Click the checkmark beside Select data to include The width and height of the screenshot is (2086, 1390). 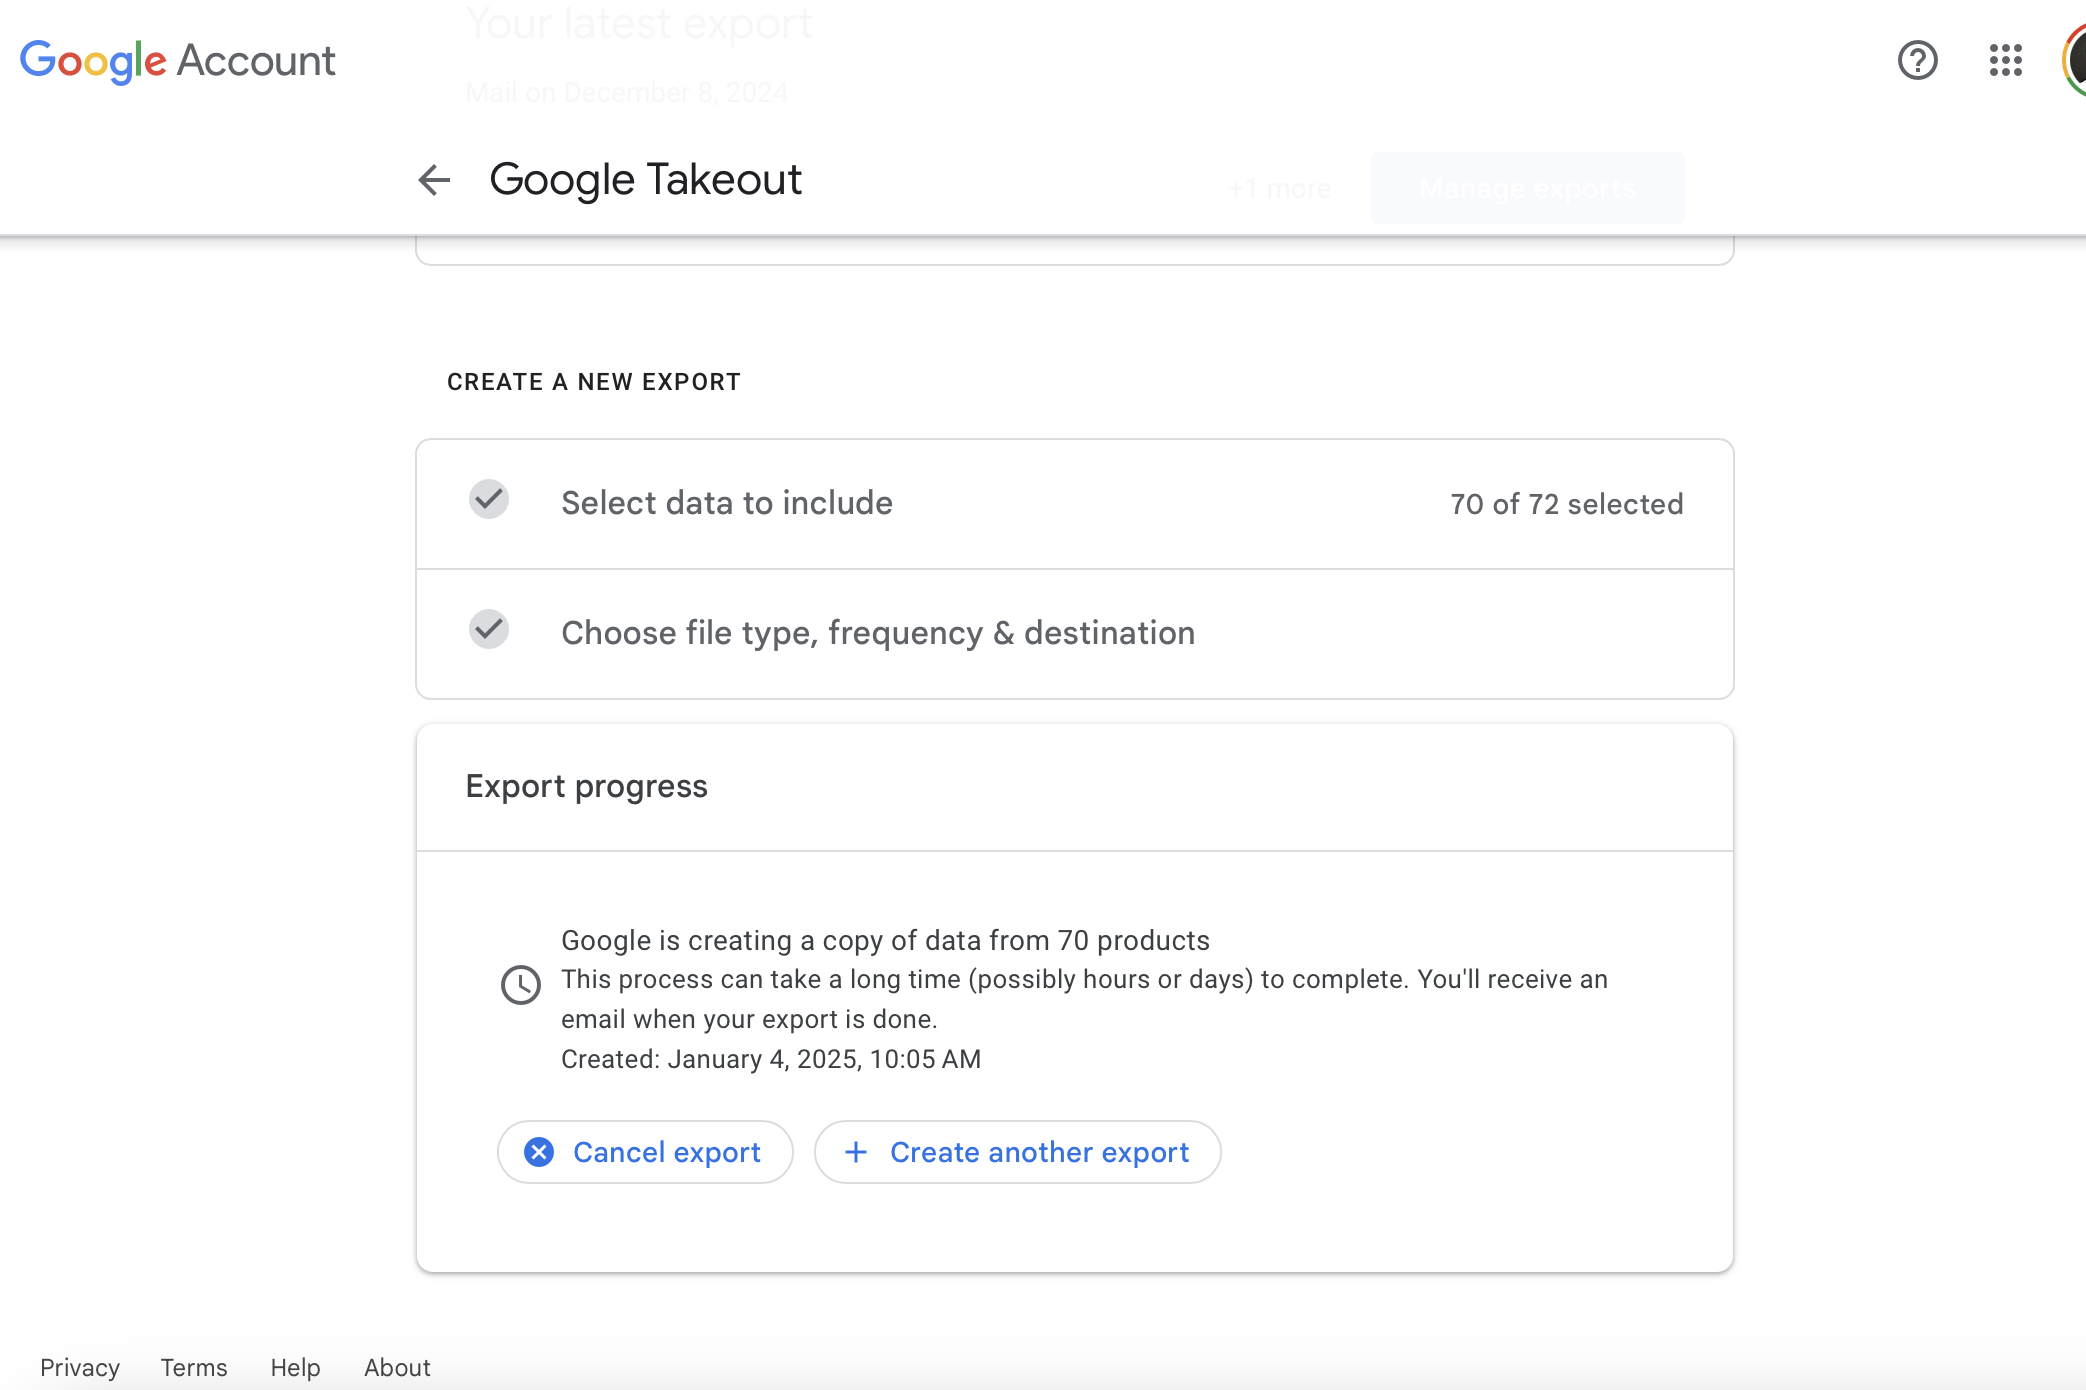(489, 499)
